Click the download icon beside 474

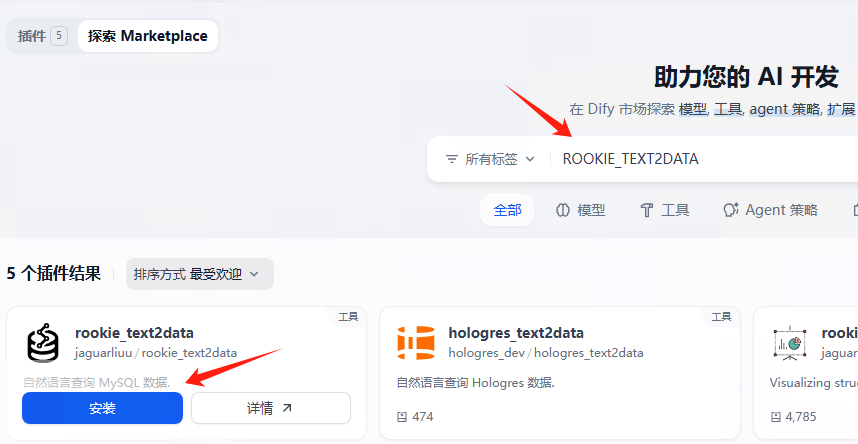402,417
